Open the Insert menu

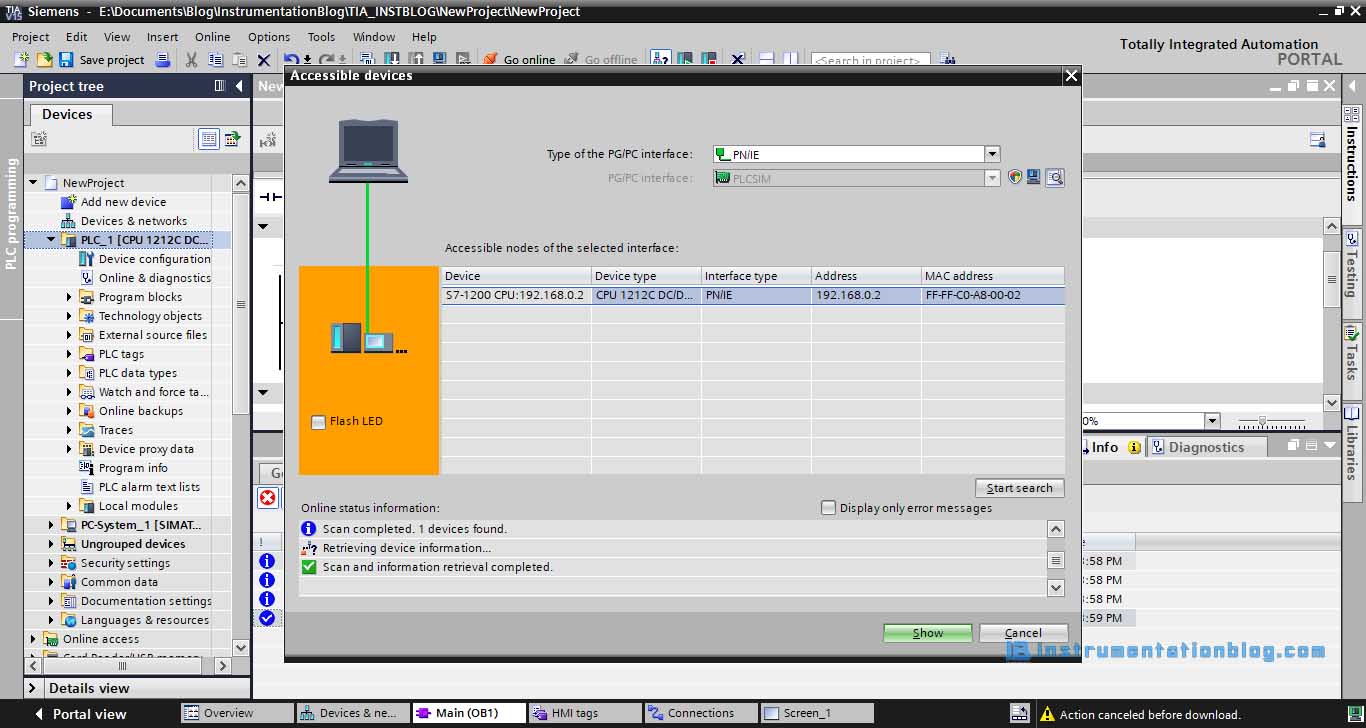(163, 37)
